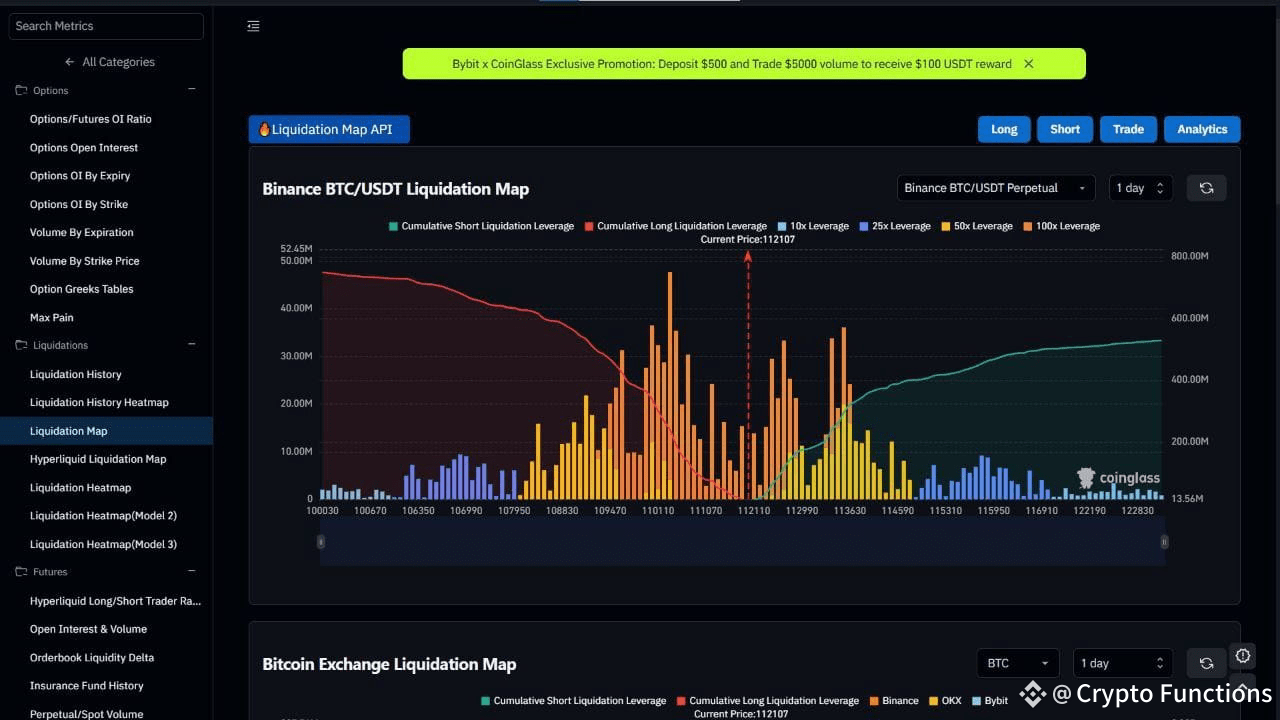Open the 1 day selector on Binance map

point(1140,188)
